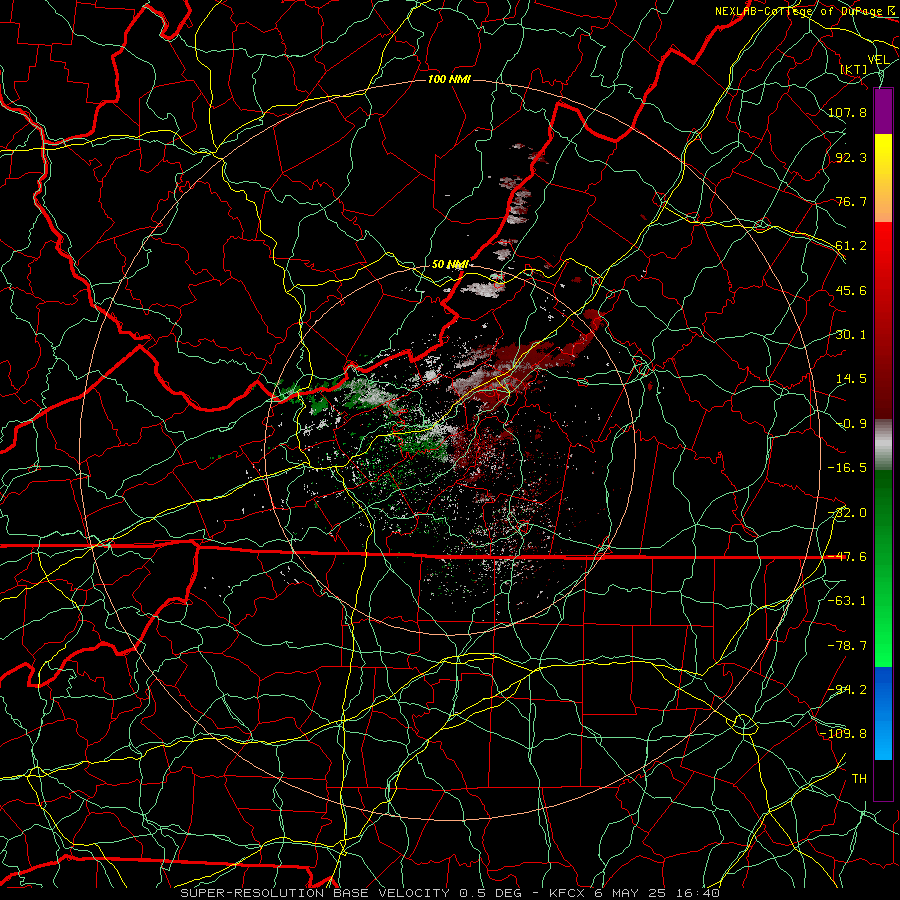The width and height of the screenshot is (900, 900).
Task: Click the -16.5 velocity scale value
Action: click(x=847, y=468)
